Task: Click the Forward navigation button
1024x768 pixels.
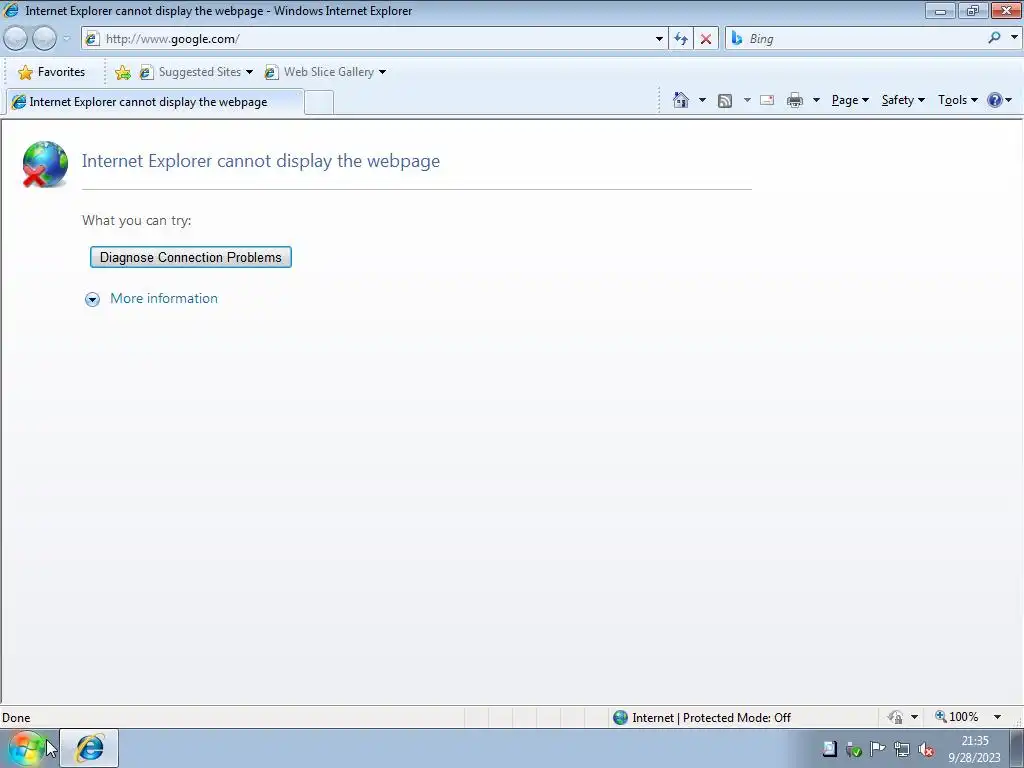Action: (x=44, y=39)
